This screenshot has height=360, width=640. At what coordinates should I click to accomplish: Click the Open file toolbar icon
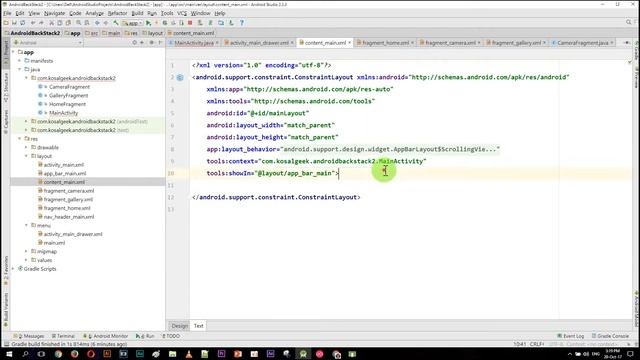[6, 23]
